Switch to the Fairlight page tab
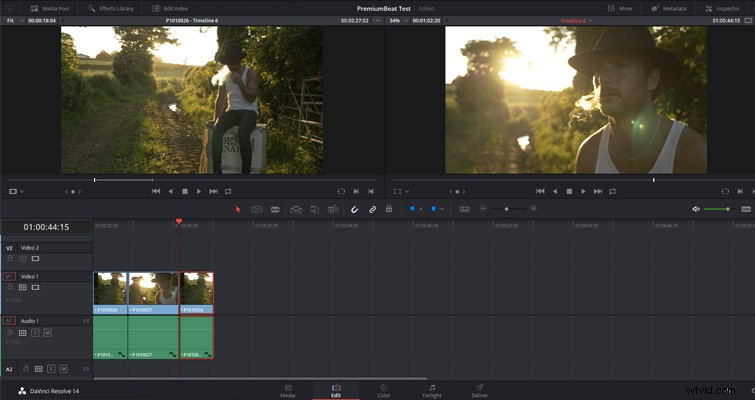Screen dimensions: 755x400 [432, 391]
